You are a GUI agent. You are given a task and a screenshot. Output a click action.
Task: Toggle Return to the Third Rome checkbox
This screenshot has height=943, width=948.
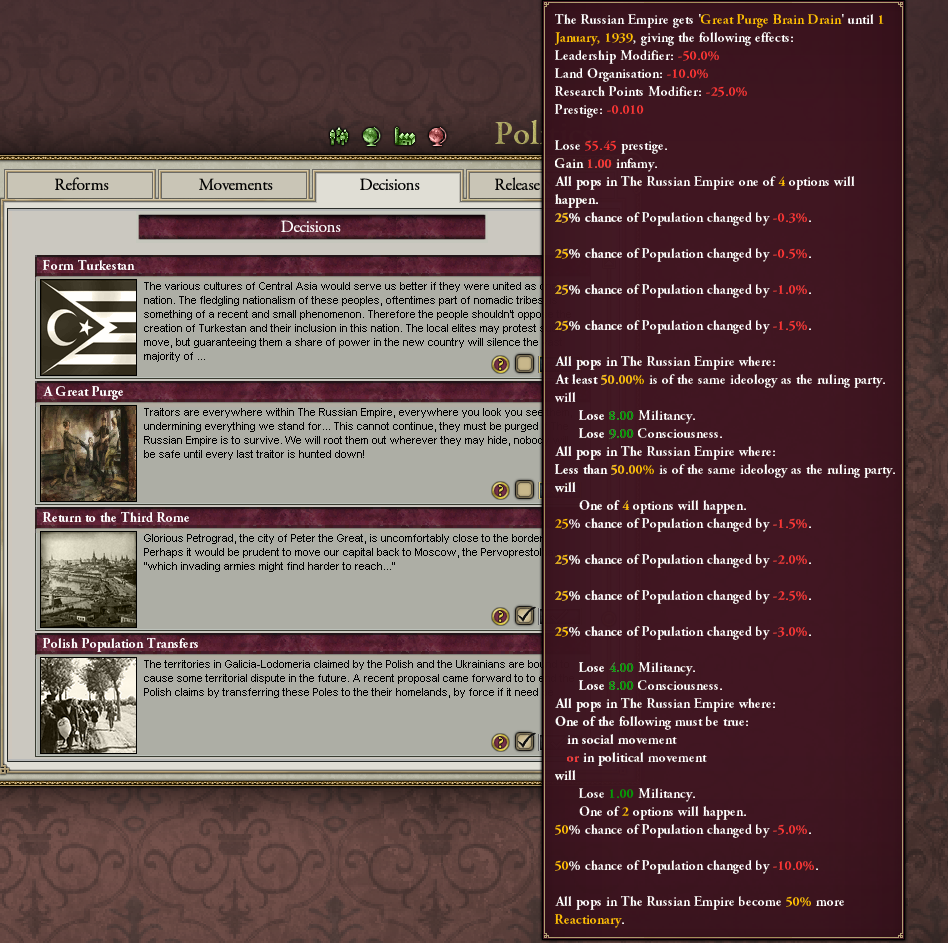tap(524, 615)
